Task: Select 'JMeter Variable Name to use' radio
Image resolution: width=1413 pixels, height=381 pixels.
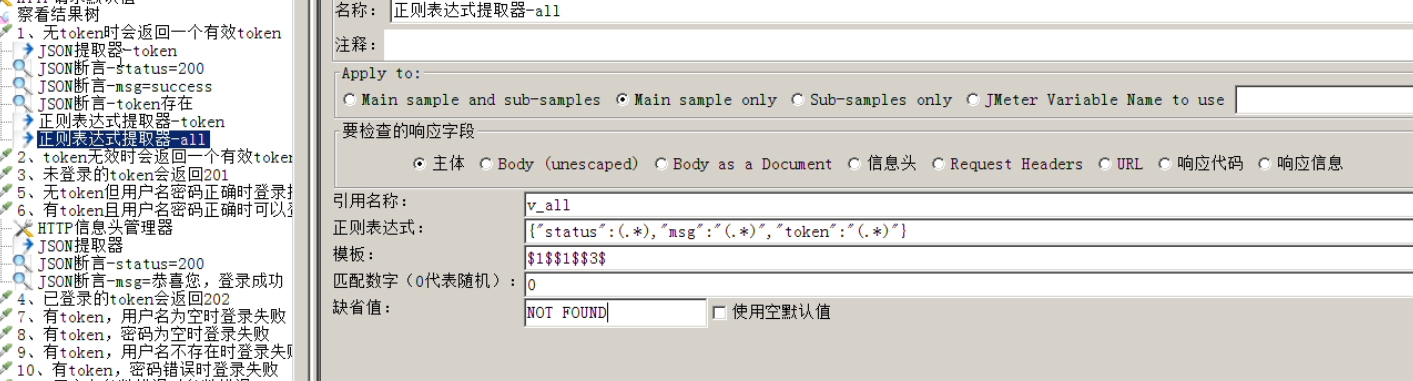Action: [x=974, y=100]
